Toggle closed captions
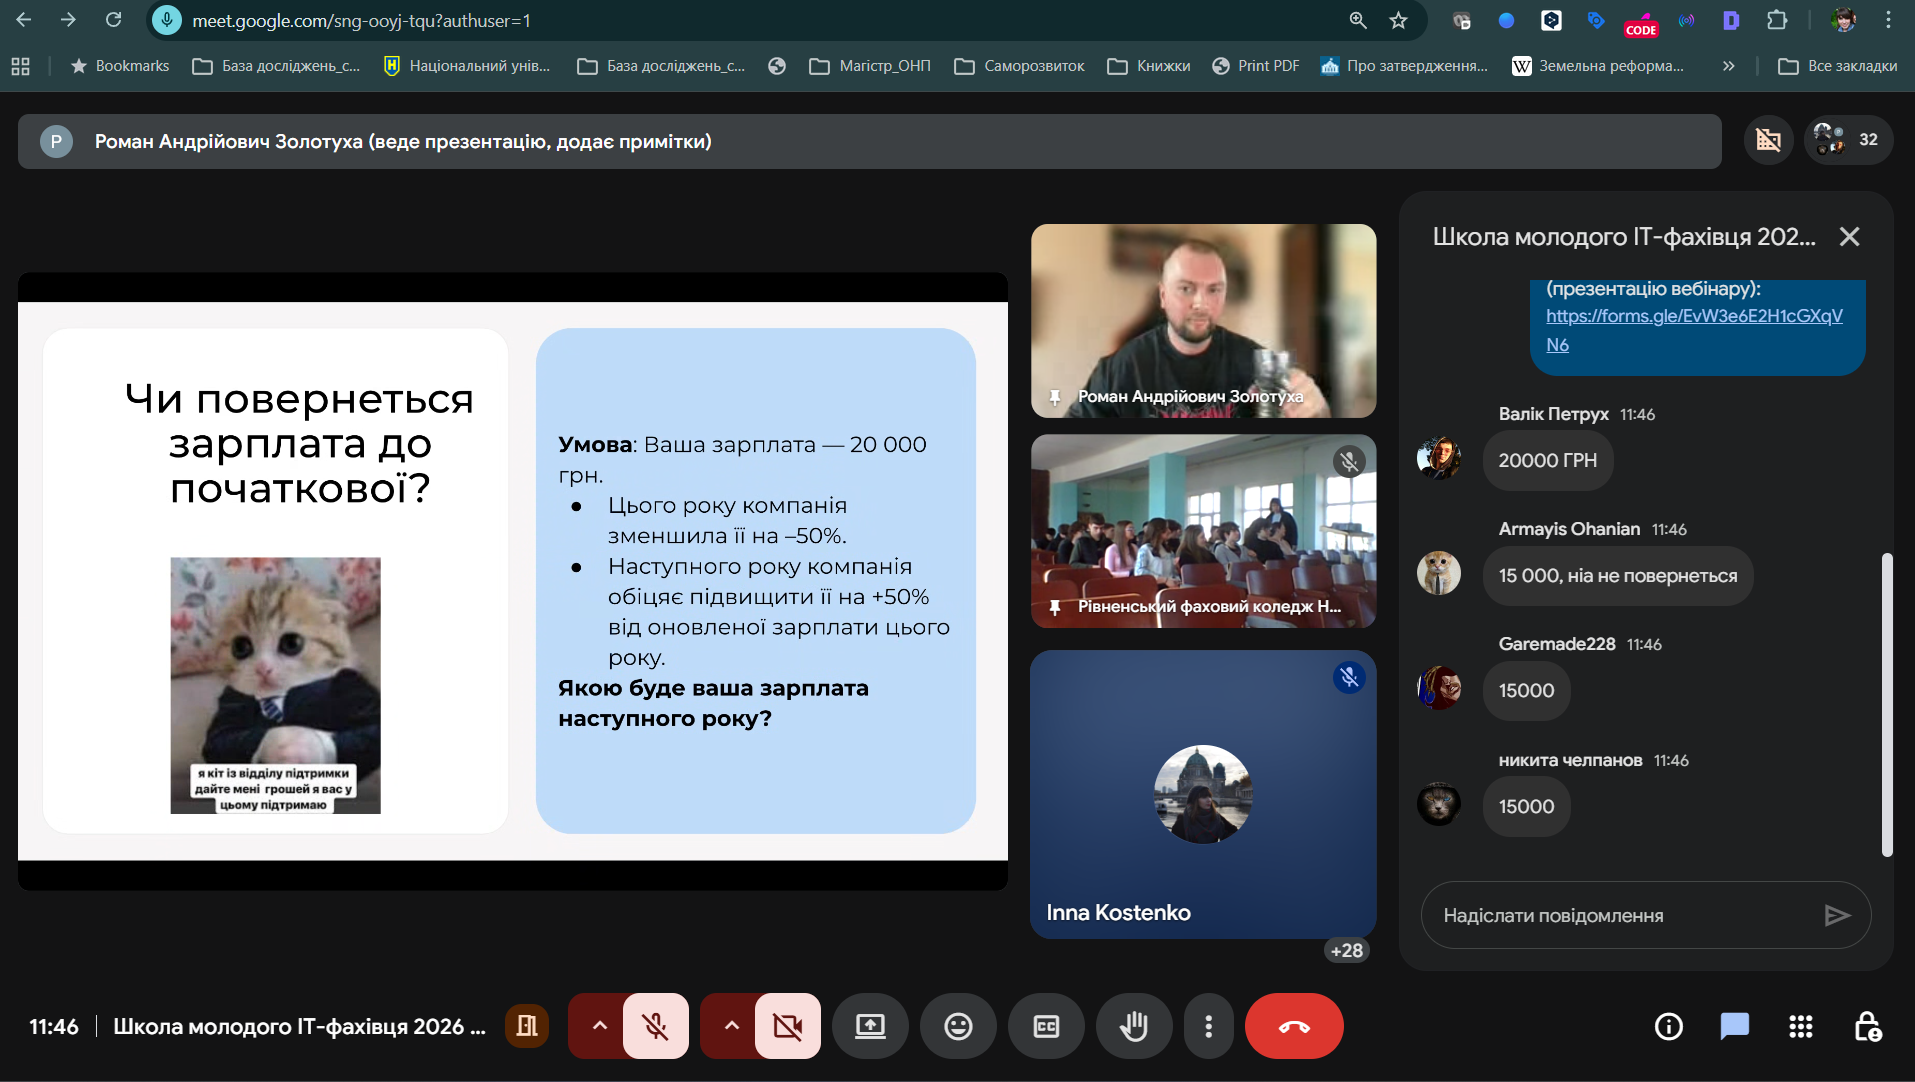The width and height of the screenshot is (1915, 1082). click(x=1046, y=1026)
